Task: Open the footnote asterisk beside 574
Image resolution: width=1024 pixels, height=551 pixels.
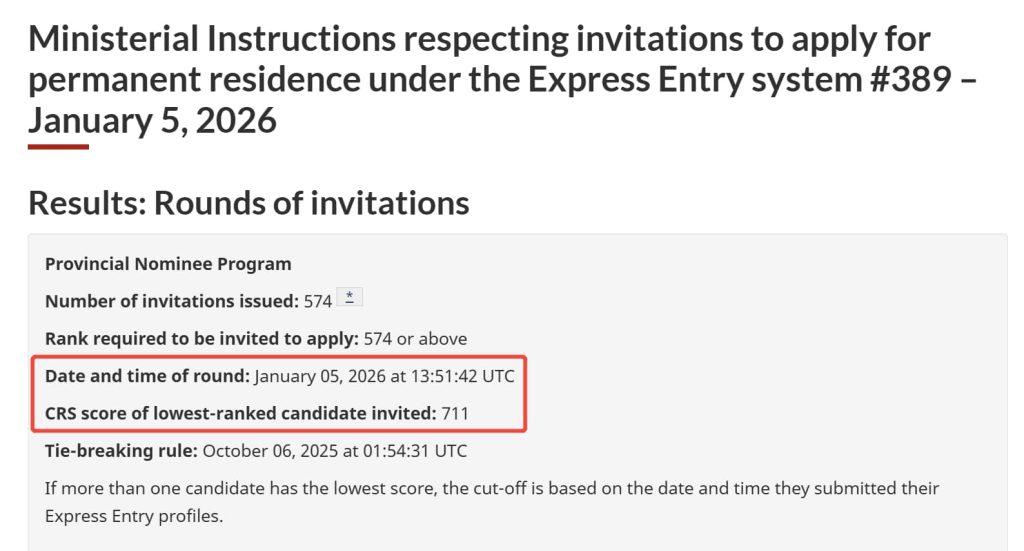Action: point(349,298)
